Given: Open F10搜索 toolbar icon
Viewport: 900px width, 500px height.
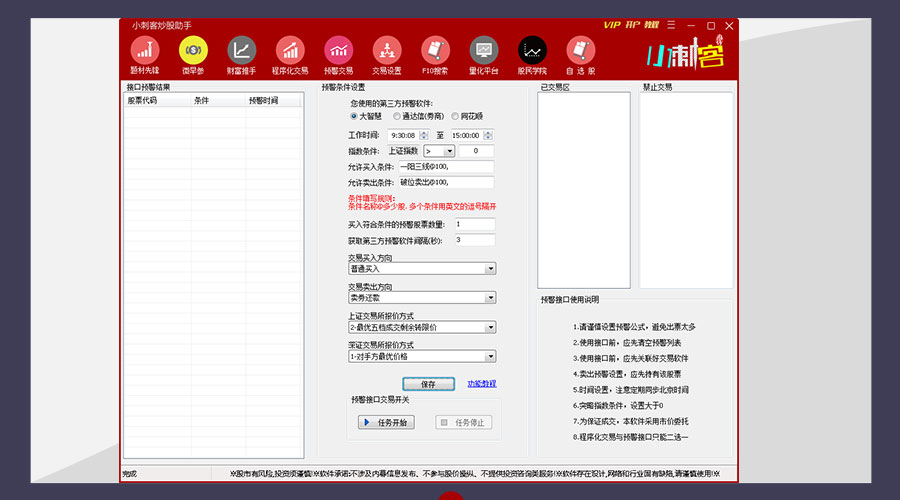Looking at the screenshot, I should click(435, 56).
